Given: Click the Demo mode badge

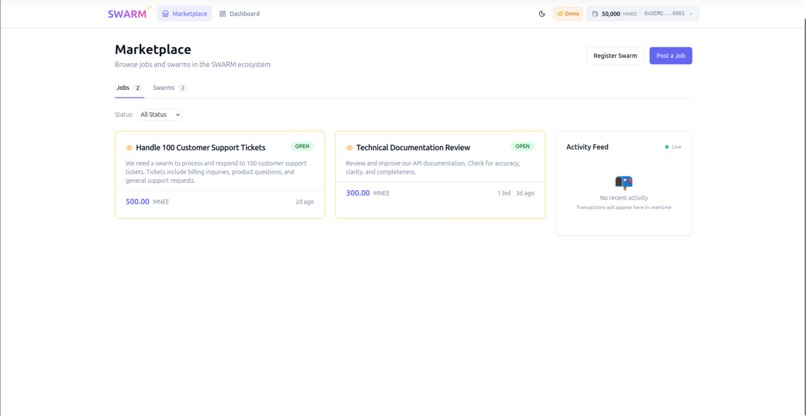Looking at the screenshot, I should pos(568,14).
